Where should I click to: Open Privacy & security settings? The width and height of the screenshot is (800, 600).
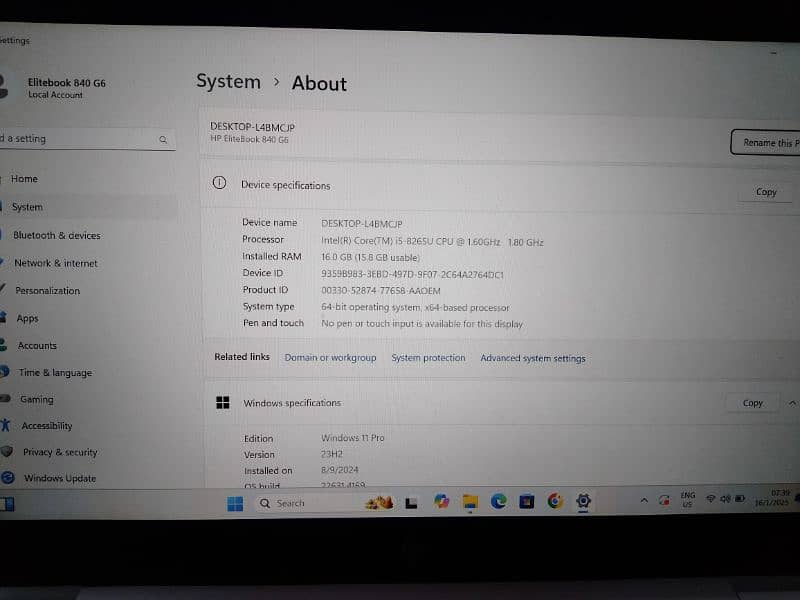[60, 453]
